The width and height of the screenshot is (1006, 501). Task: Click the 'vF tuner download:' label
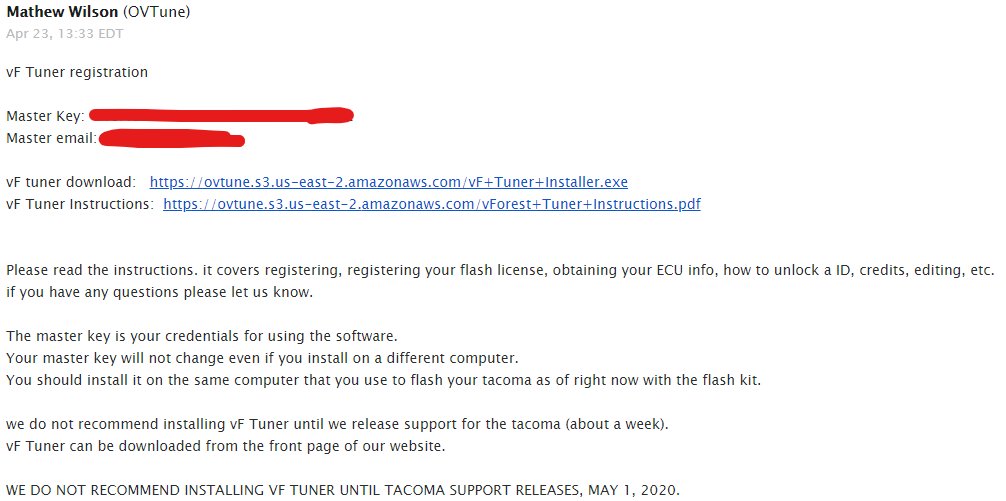pos(71,182)
